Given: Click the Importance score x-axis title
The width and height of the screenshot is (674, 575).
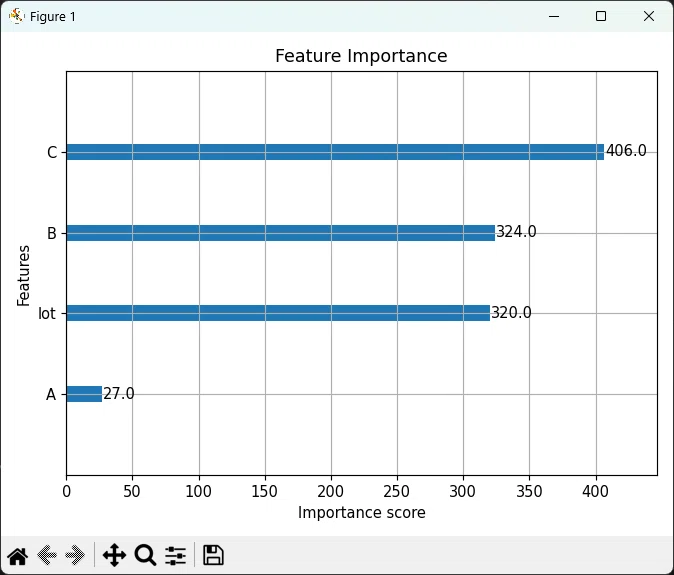Looking at the screenshot, I should coord(362,513).
